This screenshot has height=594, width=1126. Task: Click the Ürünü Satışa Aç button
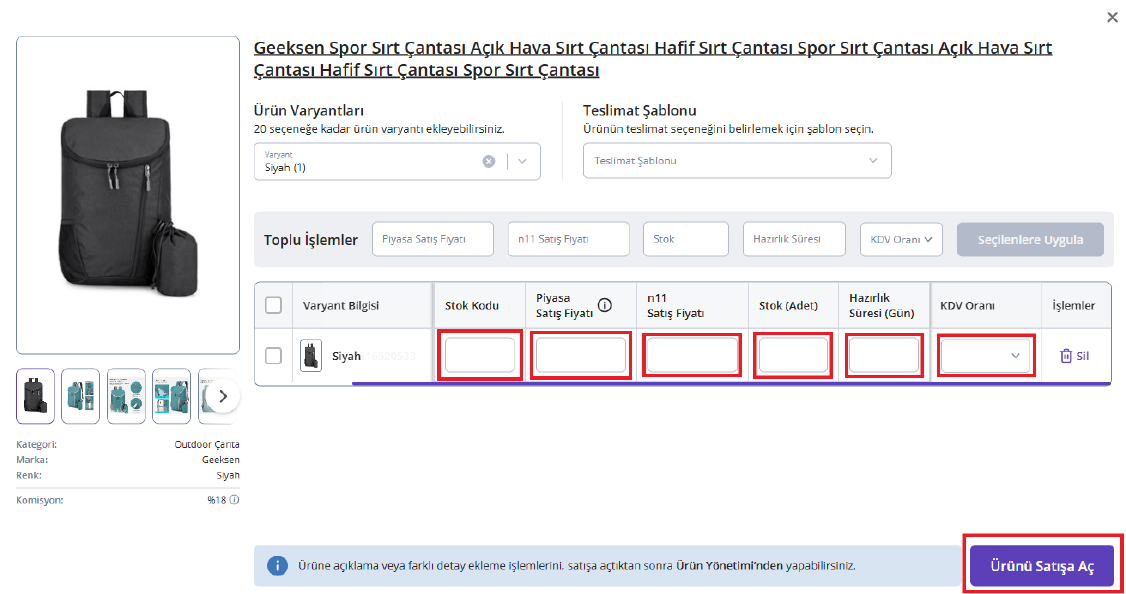[1041, 566]
